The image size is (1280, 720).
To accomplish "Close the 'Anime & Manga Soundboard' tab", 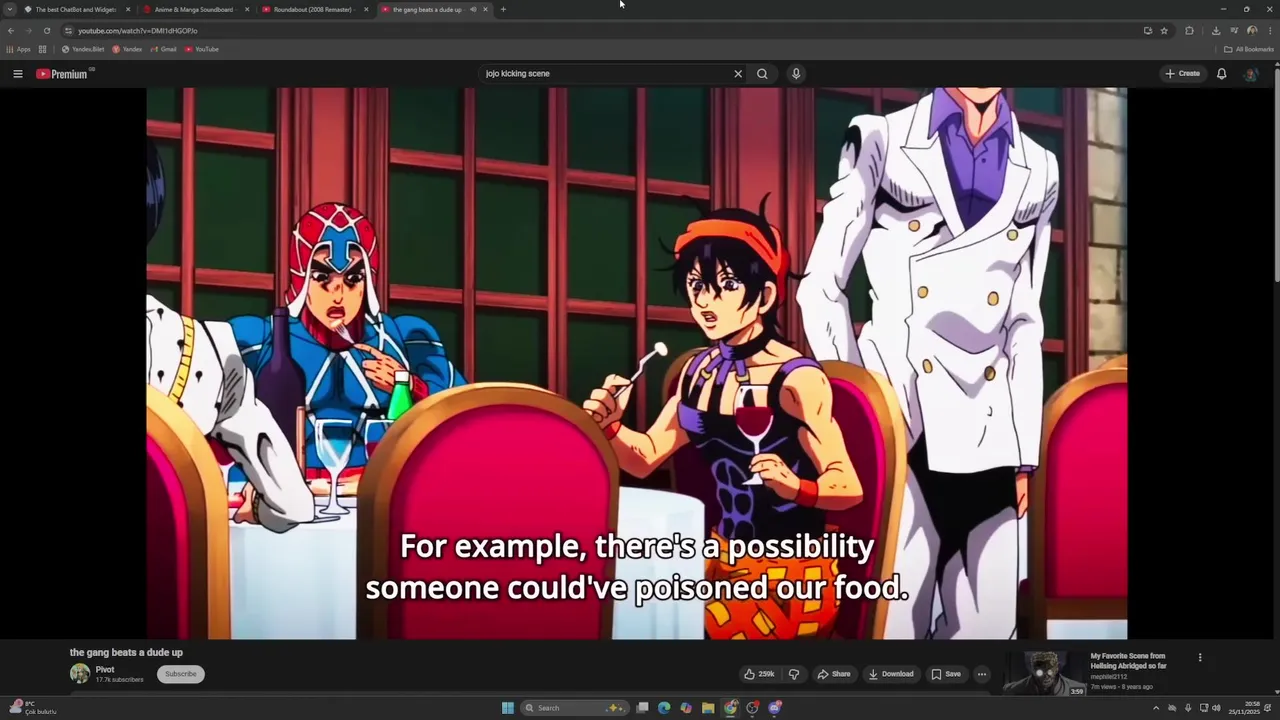I will pyautogui.click(x=247, y=9).
